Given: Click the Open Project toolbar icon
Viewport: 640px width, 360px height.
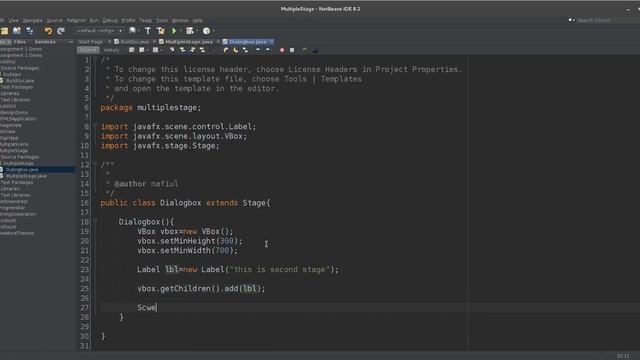Looking at the screenshot, I should point(17,31).
